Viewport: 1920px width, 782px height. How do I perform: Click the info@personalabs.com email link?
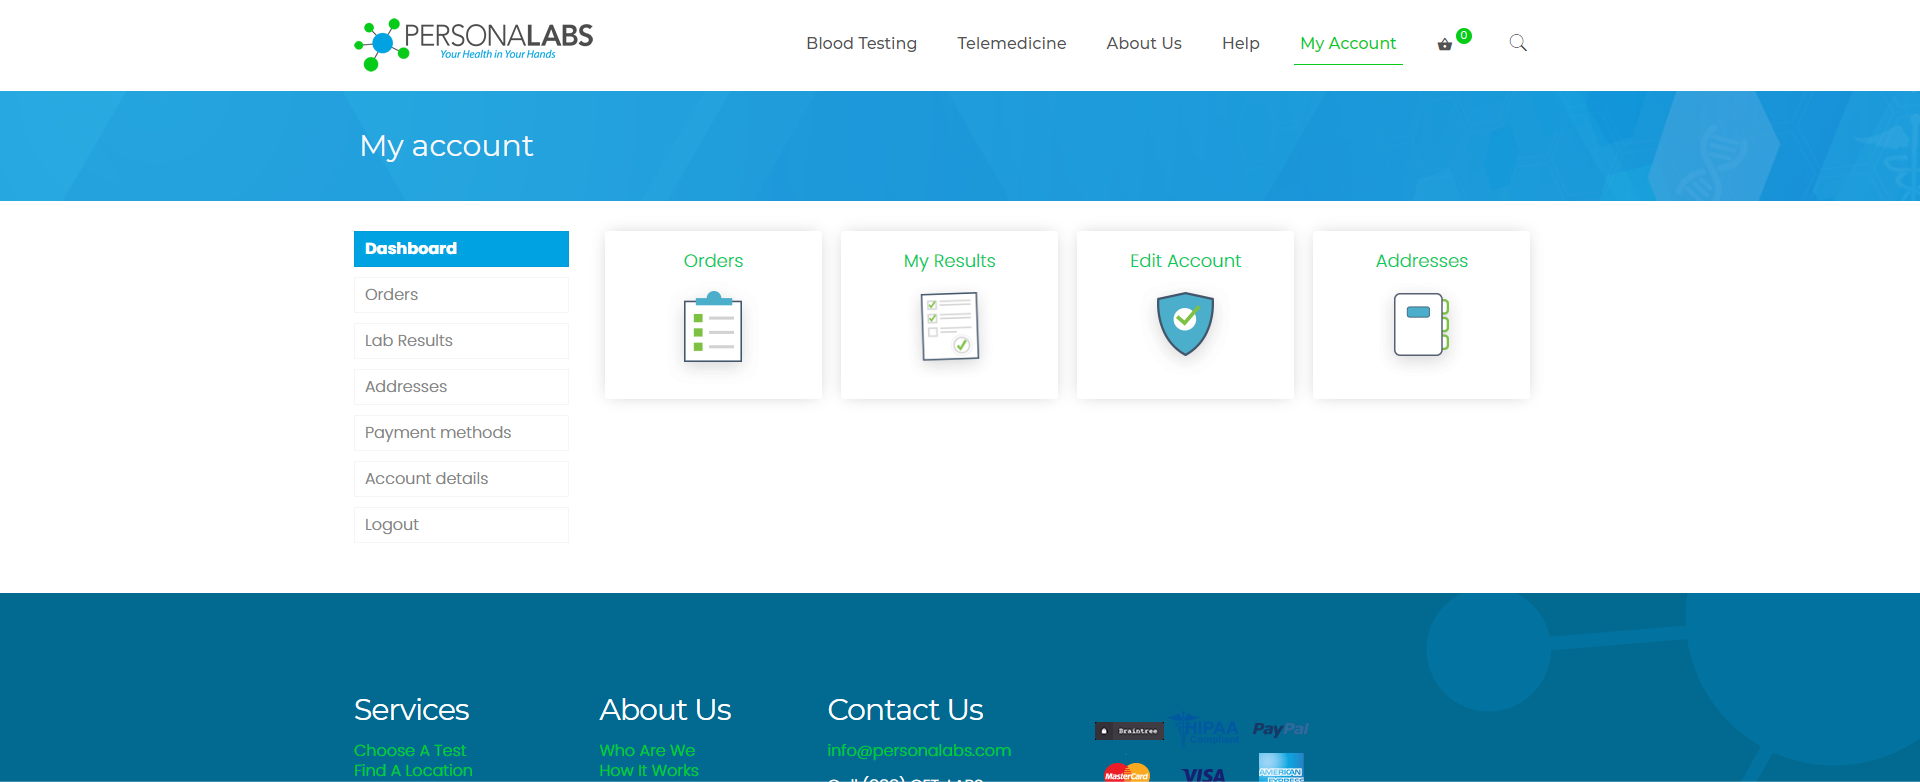pos(919,750)
